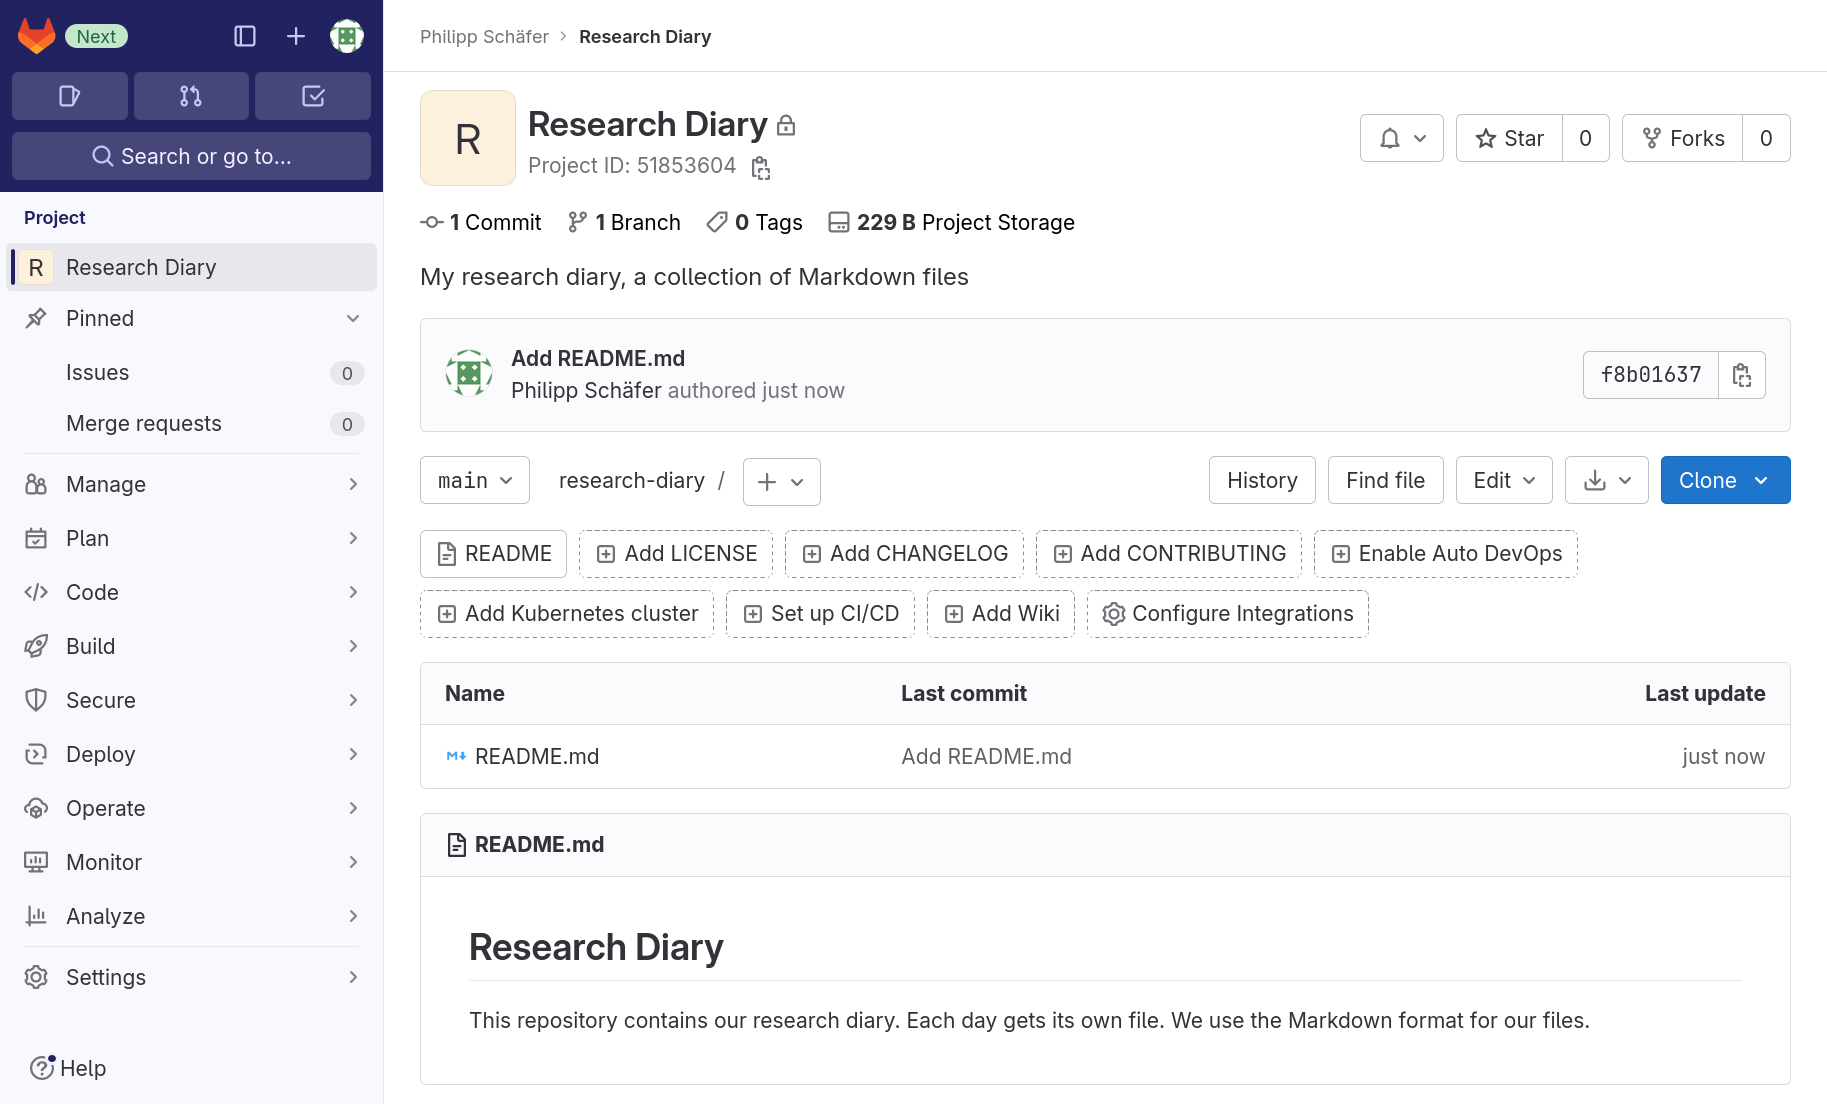Copy commit SHA f8b01637 to clipboard
Viewport: 1827px width, 1104px height.
(1742, 375)
